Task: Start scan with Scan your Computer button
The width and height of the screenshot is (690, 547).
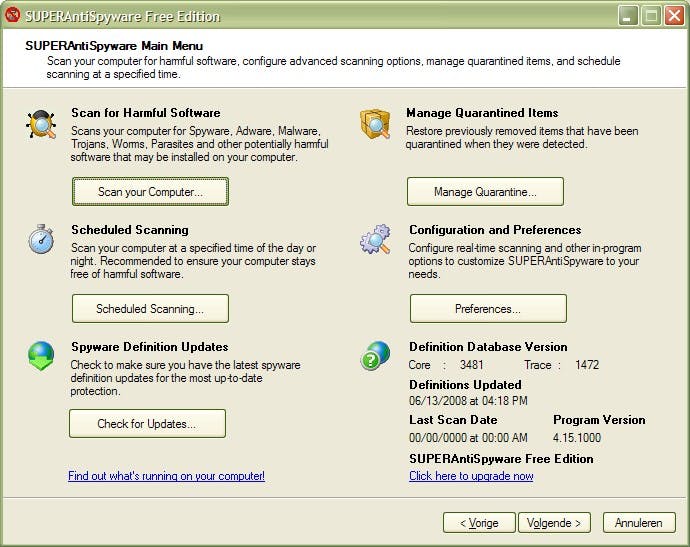Action: coord(150,191)
